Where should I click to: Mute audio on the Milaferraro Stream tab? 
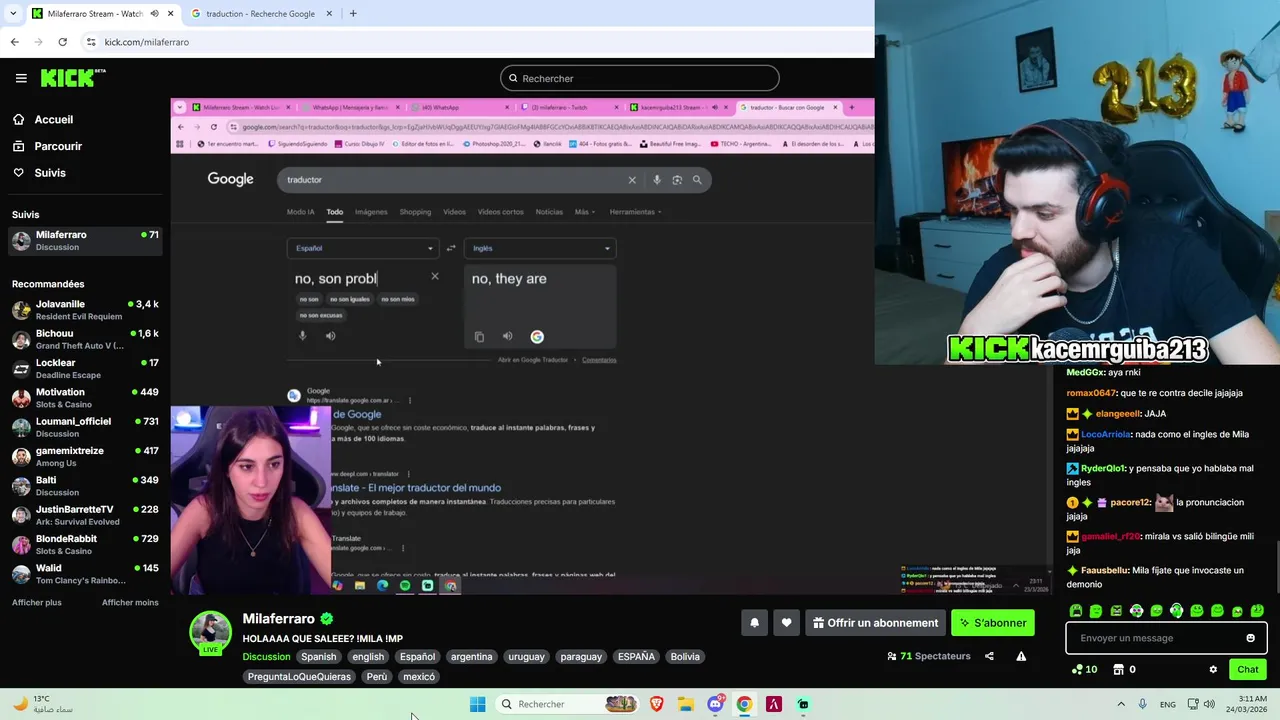[154, 13]
